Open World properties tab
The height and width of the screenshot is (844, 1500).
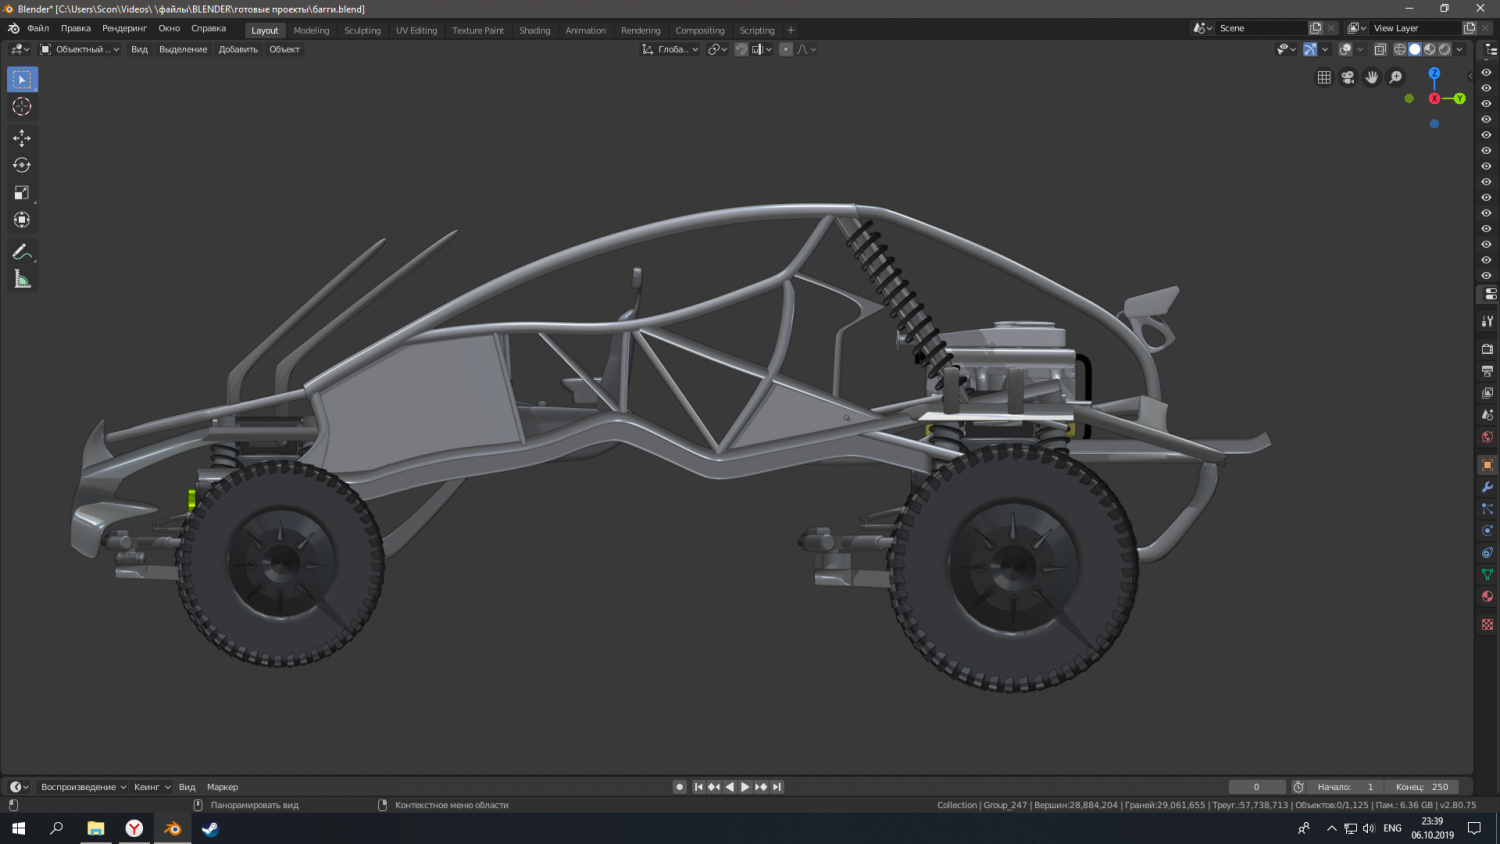click(x=1488, y=437)
